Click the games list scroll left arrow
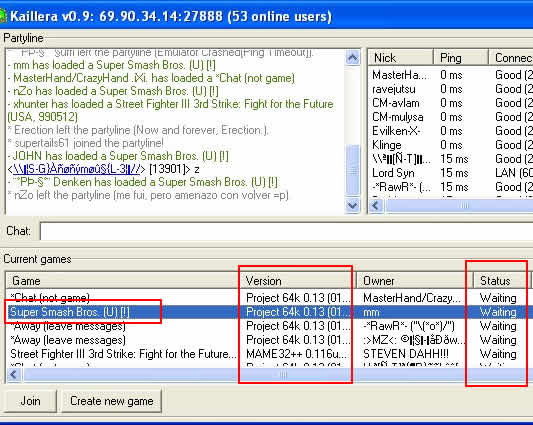The image size is (533, 425). click(14, 375)
